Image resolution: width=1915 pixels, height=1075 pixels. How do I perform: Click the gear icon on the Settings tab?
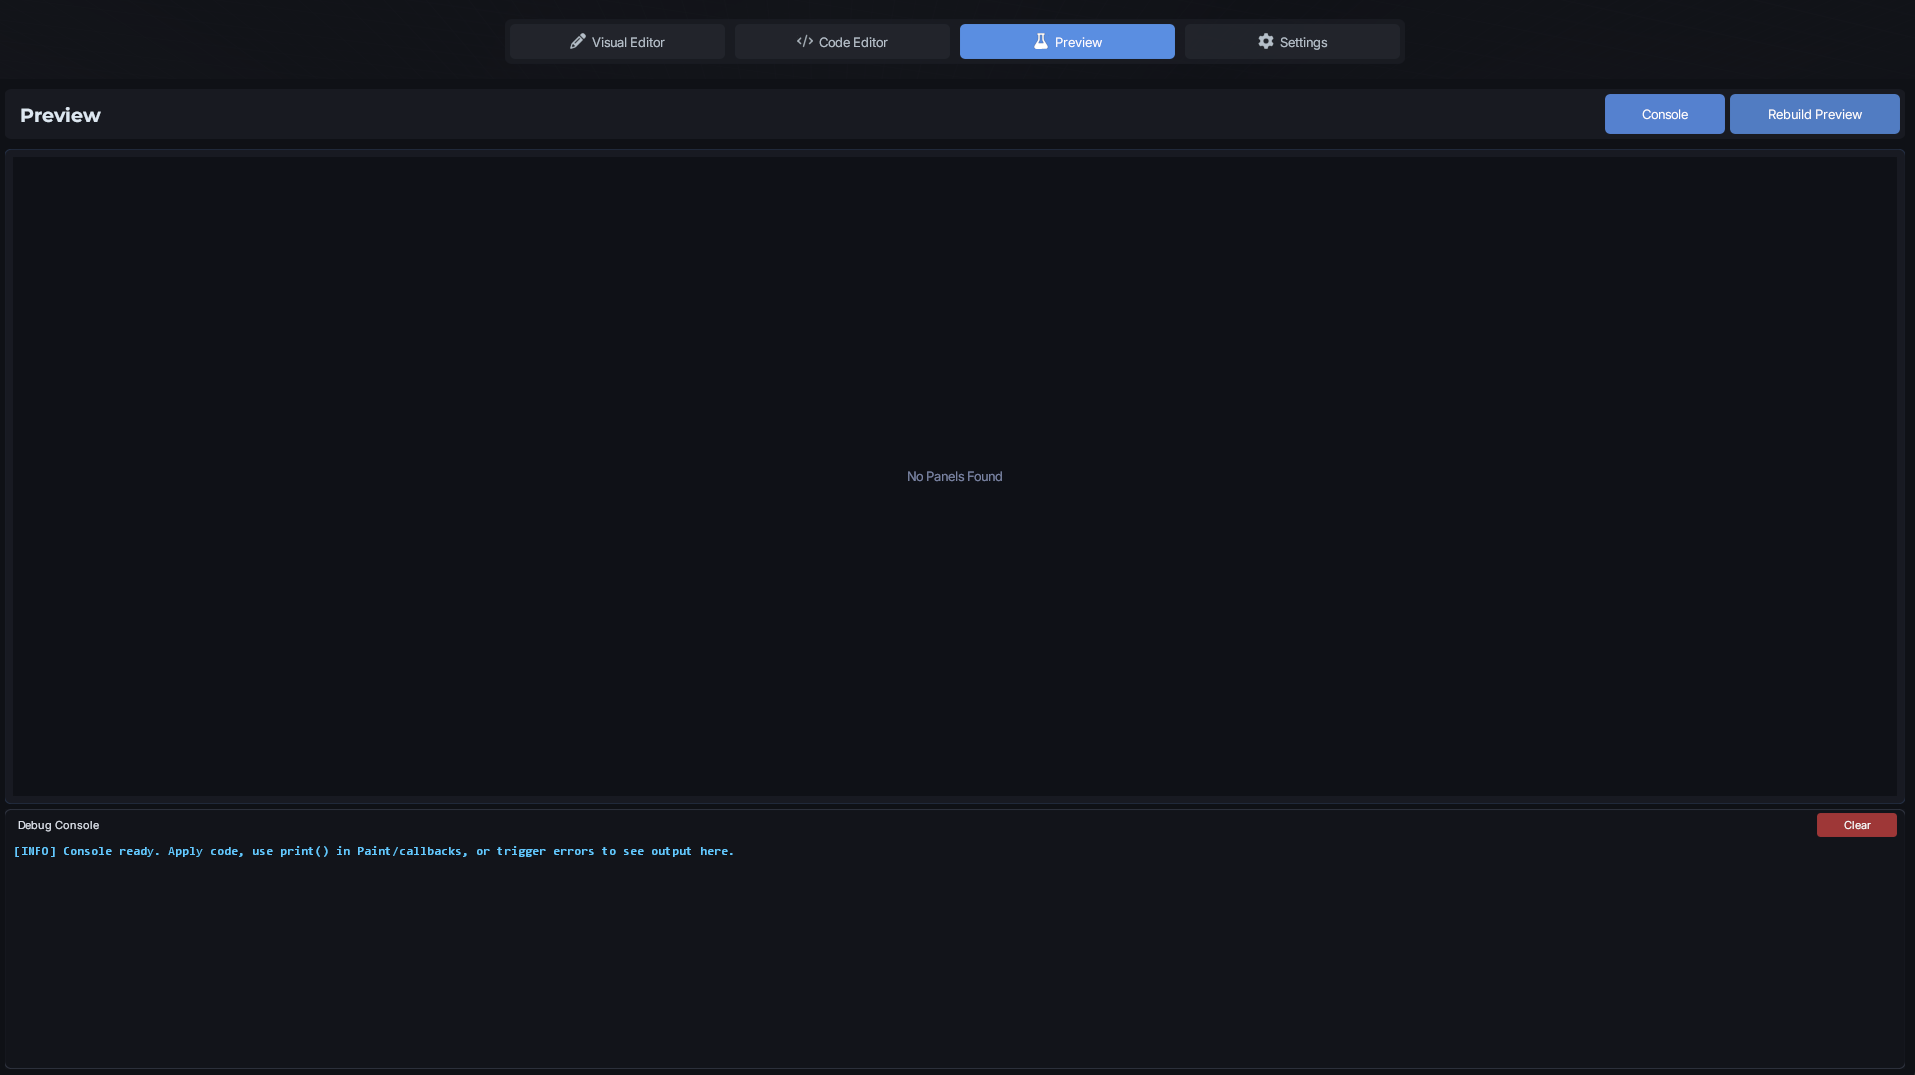[x=1265, y=42]
